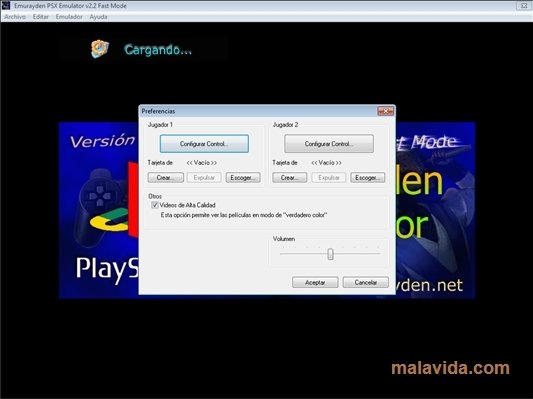Click Configurar Control for Jugador 2
Viewport: 533px width, 399px height.
pyautogui.click(x=329, y=144)
